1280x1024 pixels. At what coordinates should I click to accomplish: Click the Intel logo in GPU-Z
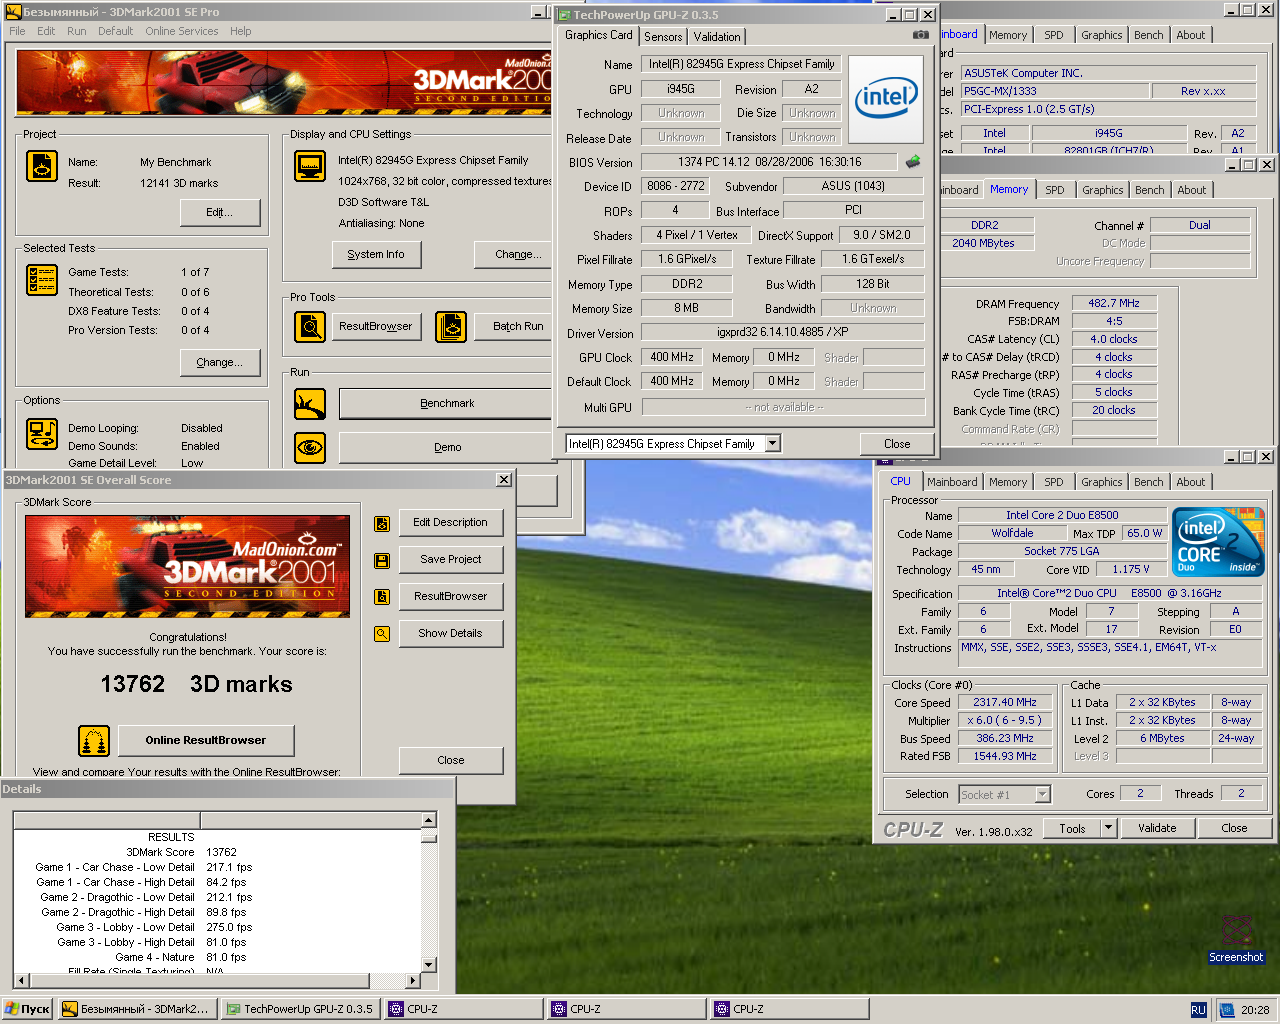[886, 99]
